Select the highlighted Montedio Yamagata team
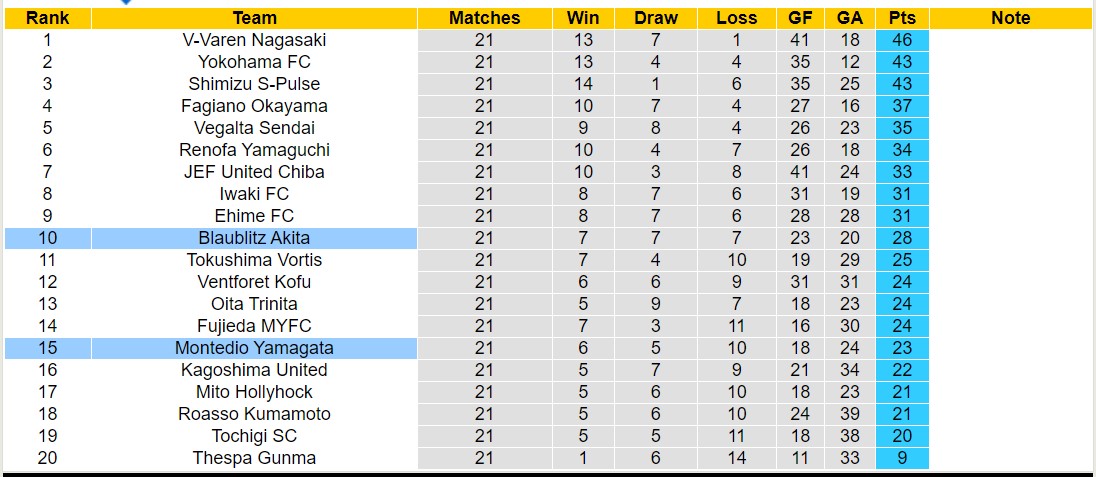 point(254,348)
